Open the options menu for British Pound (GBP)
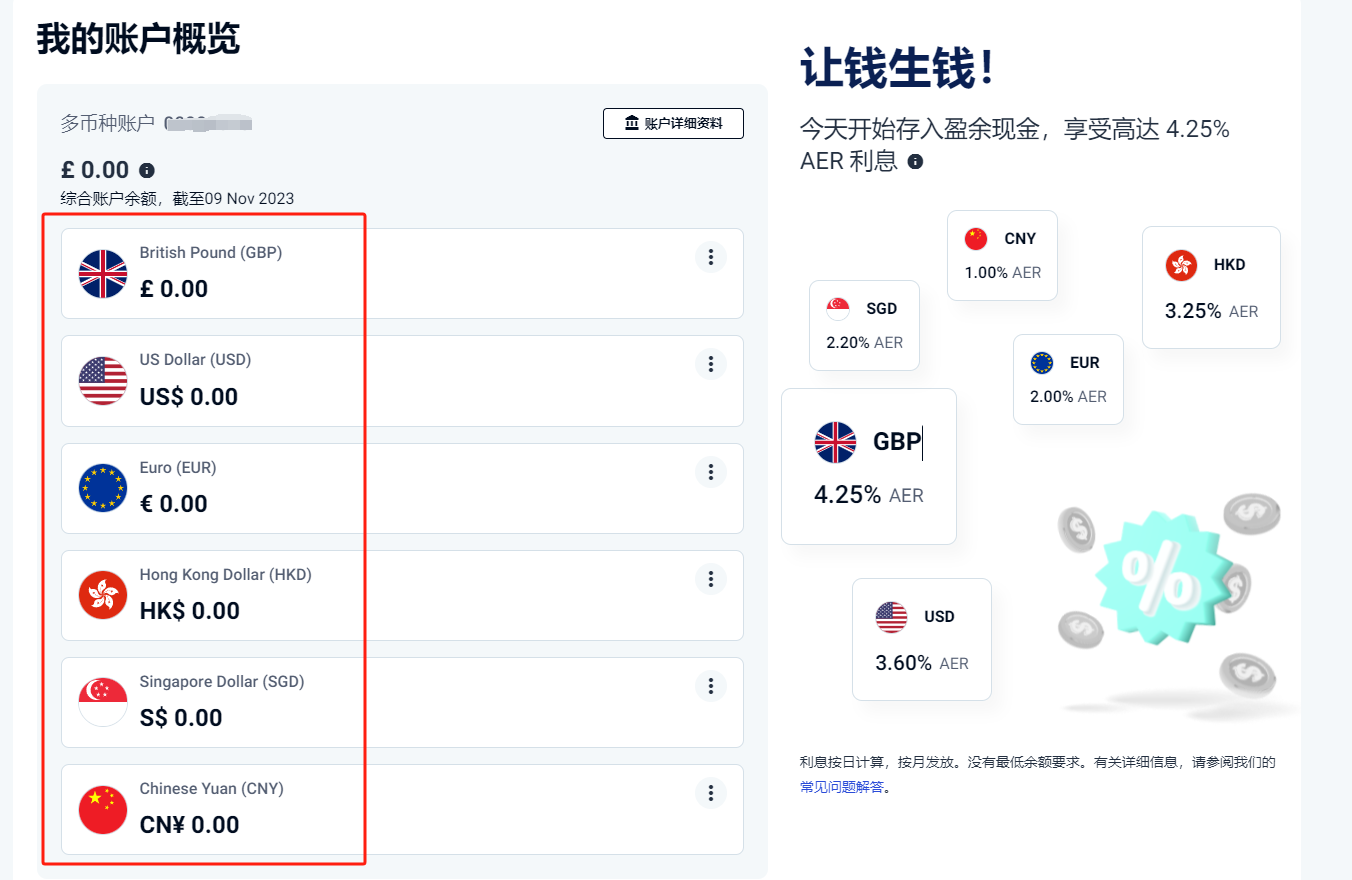This screenshot has width=1352, height=880. tap(710, 257)
